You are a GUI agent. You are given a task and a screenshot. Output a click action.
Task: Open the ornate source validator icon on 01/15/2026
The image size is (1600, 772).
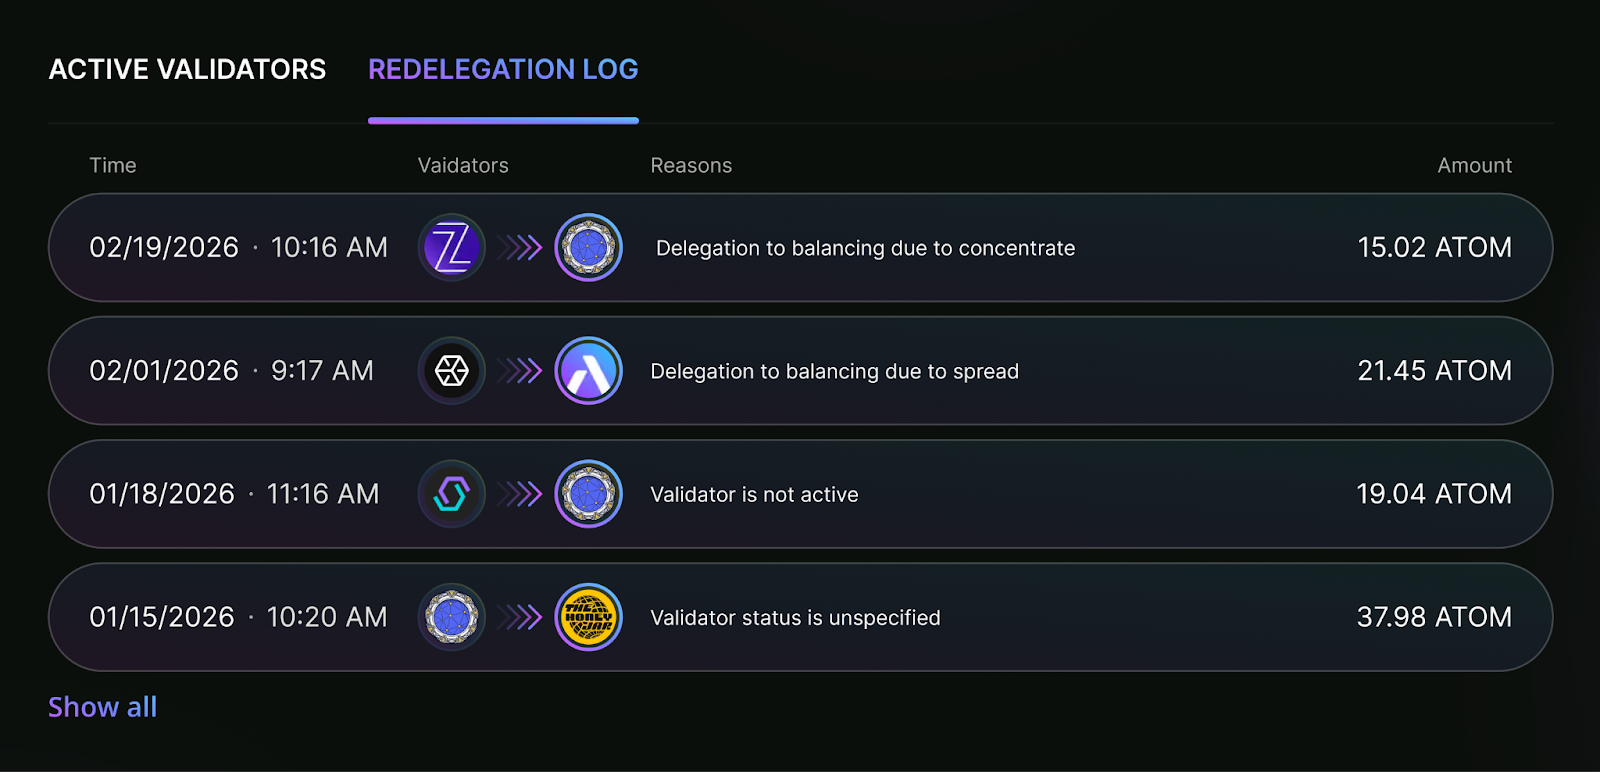(451, 617)
